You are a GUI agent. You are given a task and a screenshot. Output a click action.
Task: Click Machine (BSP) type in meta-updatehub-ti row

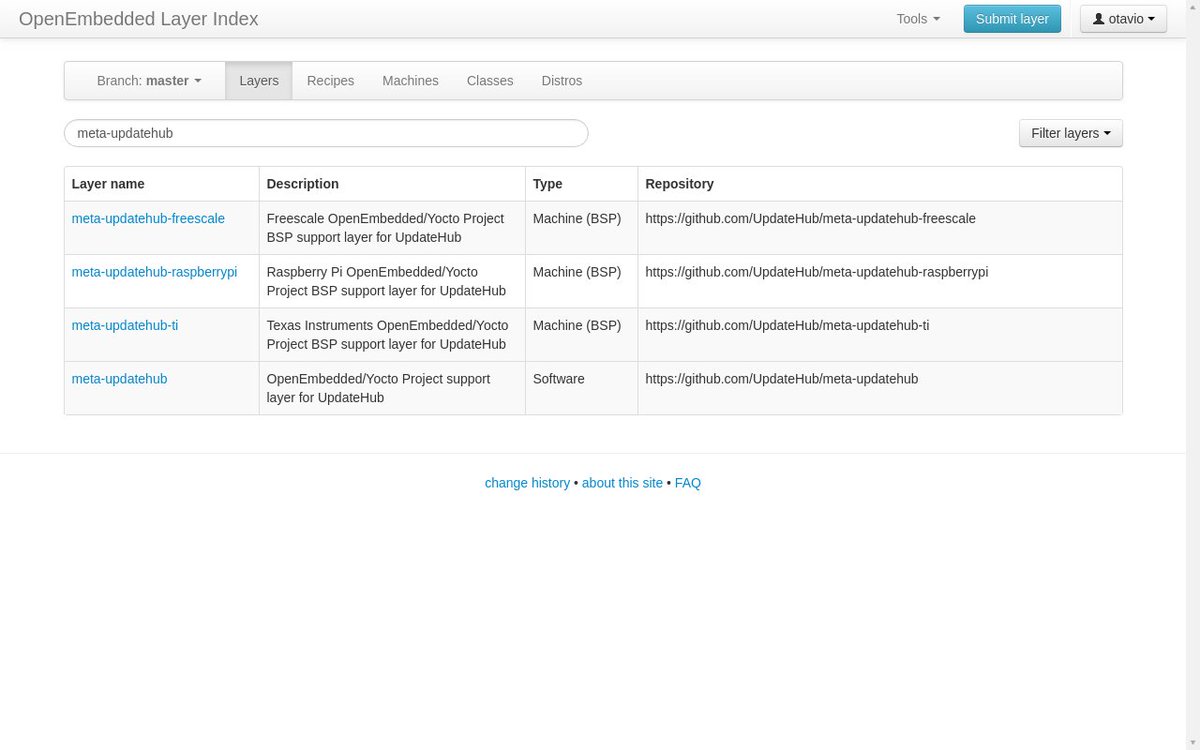577,325
